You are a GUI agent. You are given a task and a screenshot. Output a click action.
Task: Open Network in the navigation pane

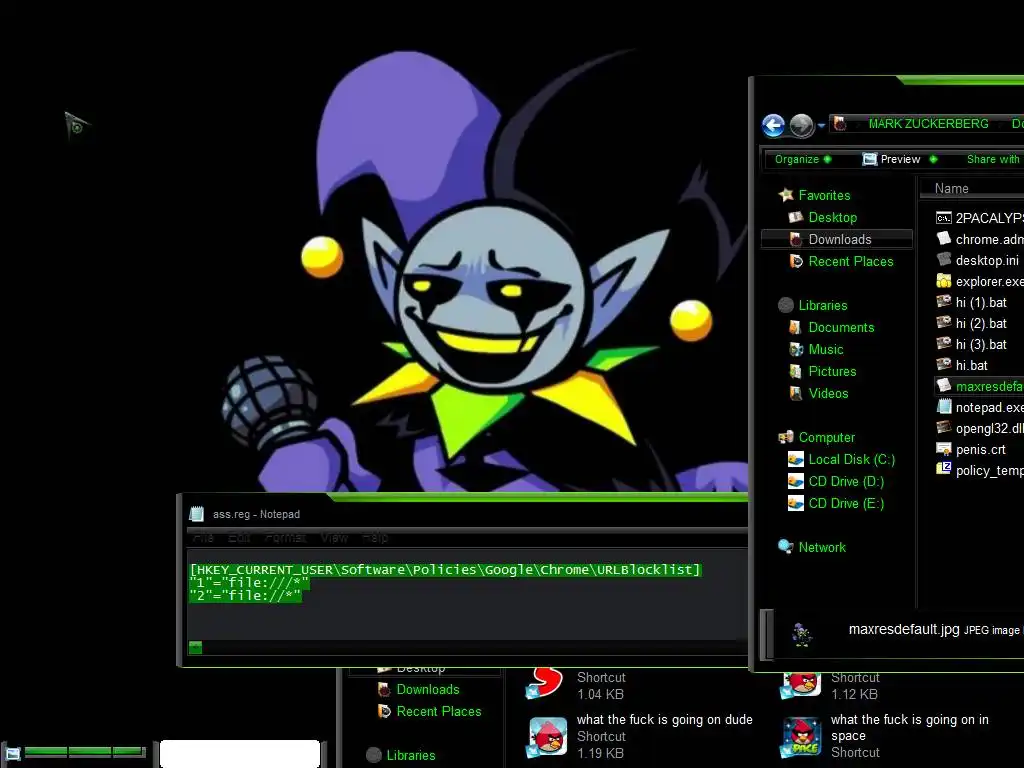click(822, 547)
